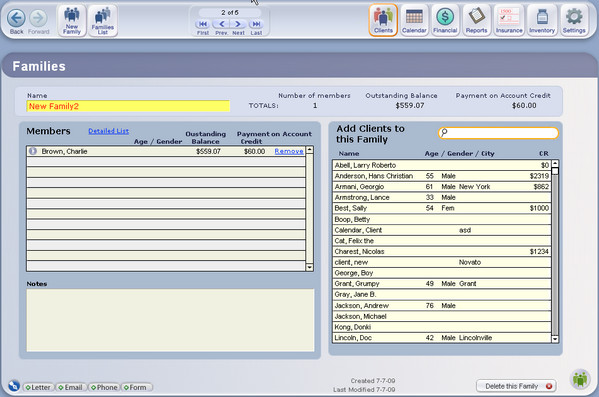This screenshot has height=397, width=599.
Task: Jump to Last family record
Action: click(256, 24)
